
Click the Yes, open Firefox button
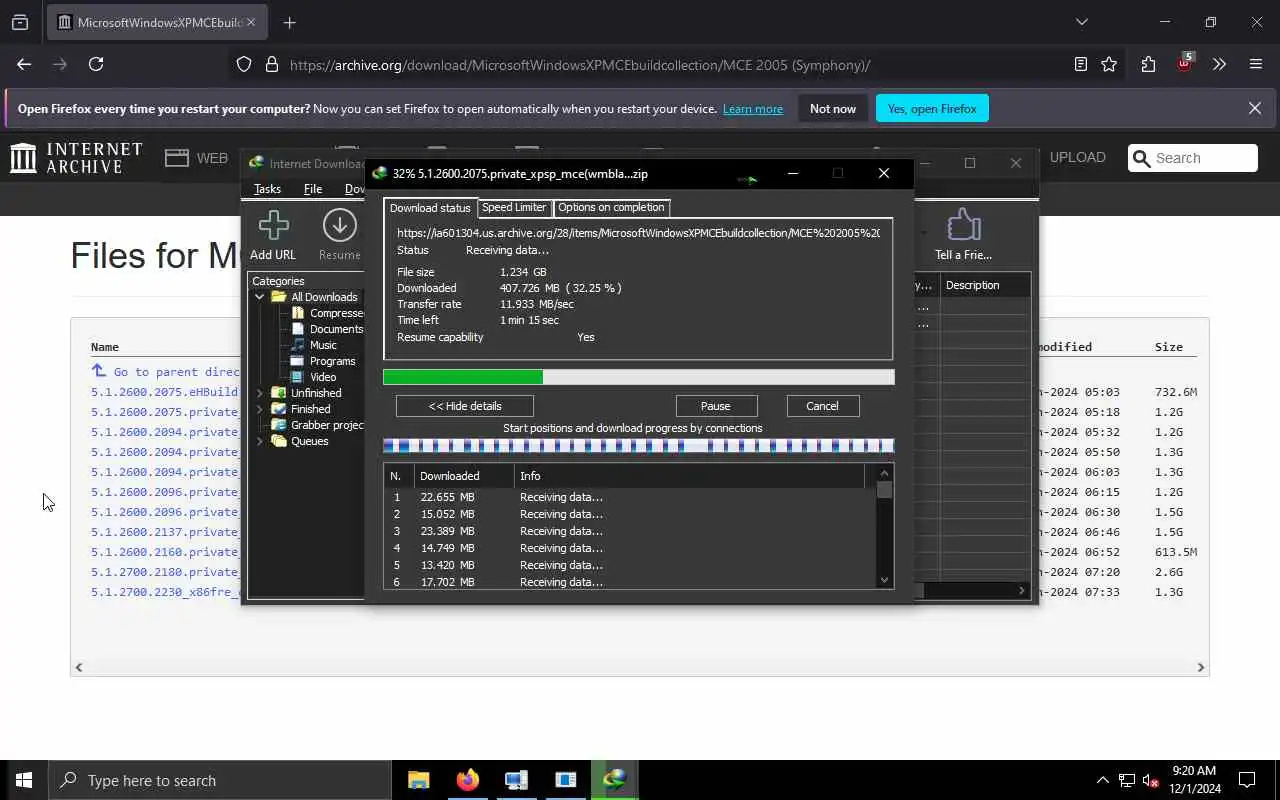coord(932,108)
